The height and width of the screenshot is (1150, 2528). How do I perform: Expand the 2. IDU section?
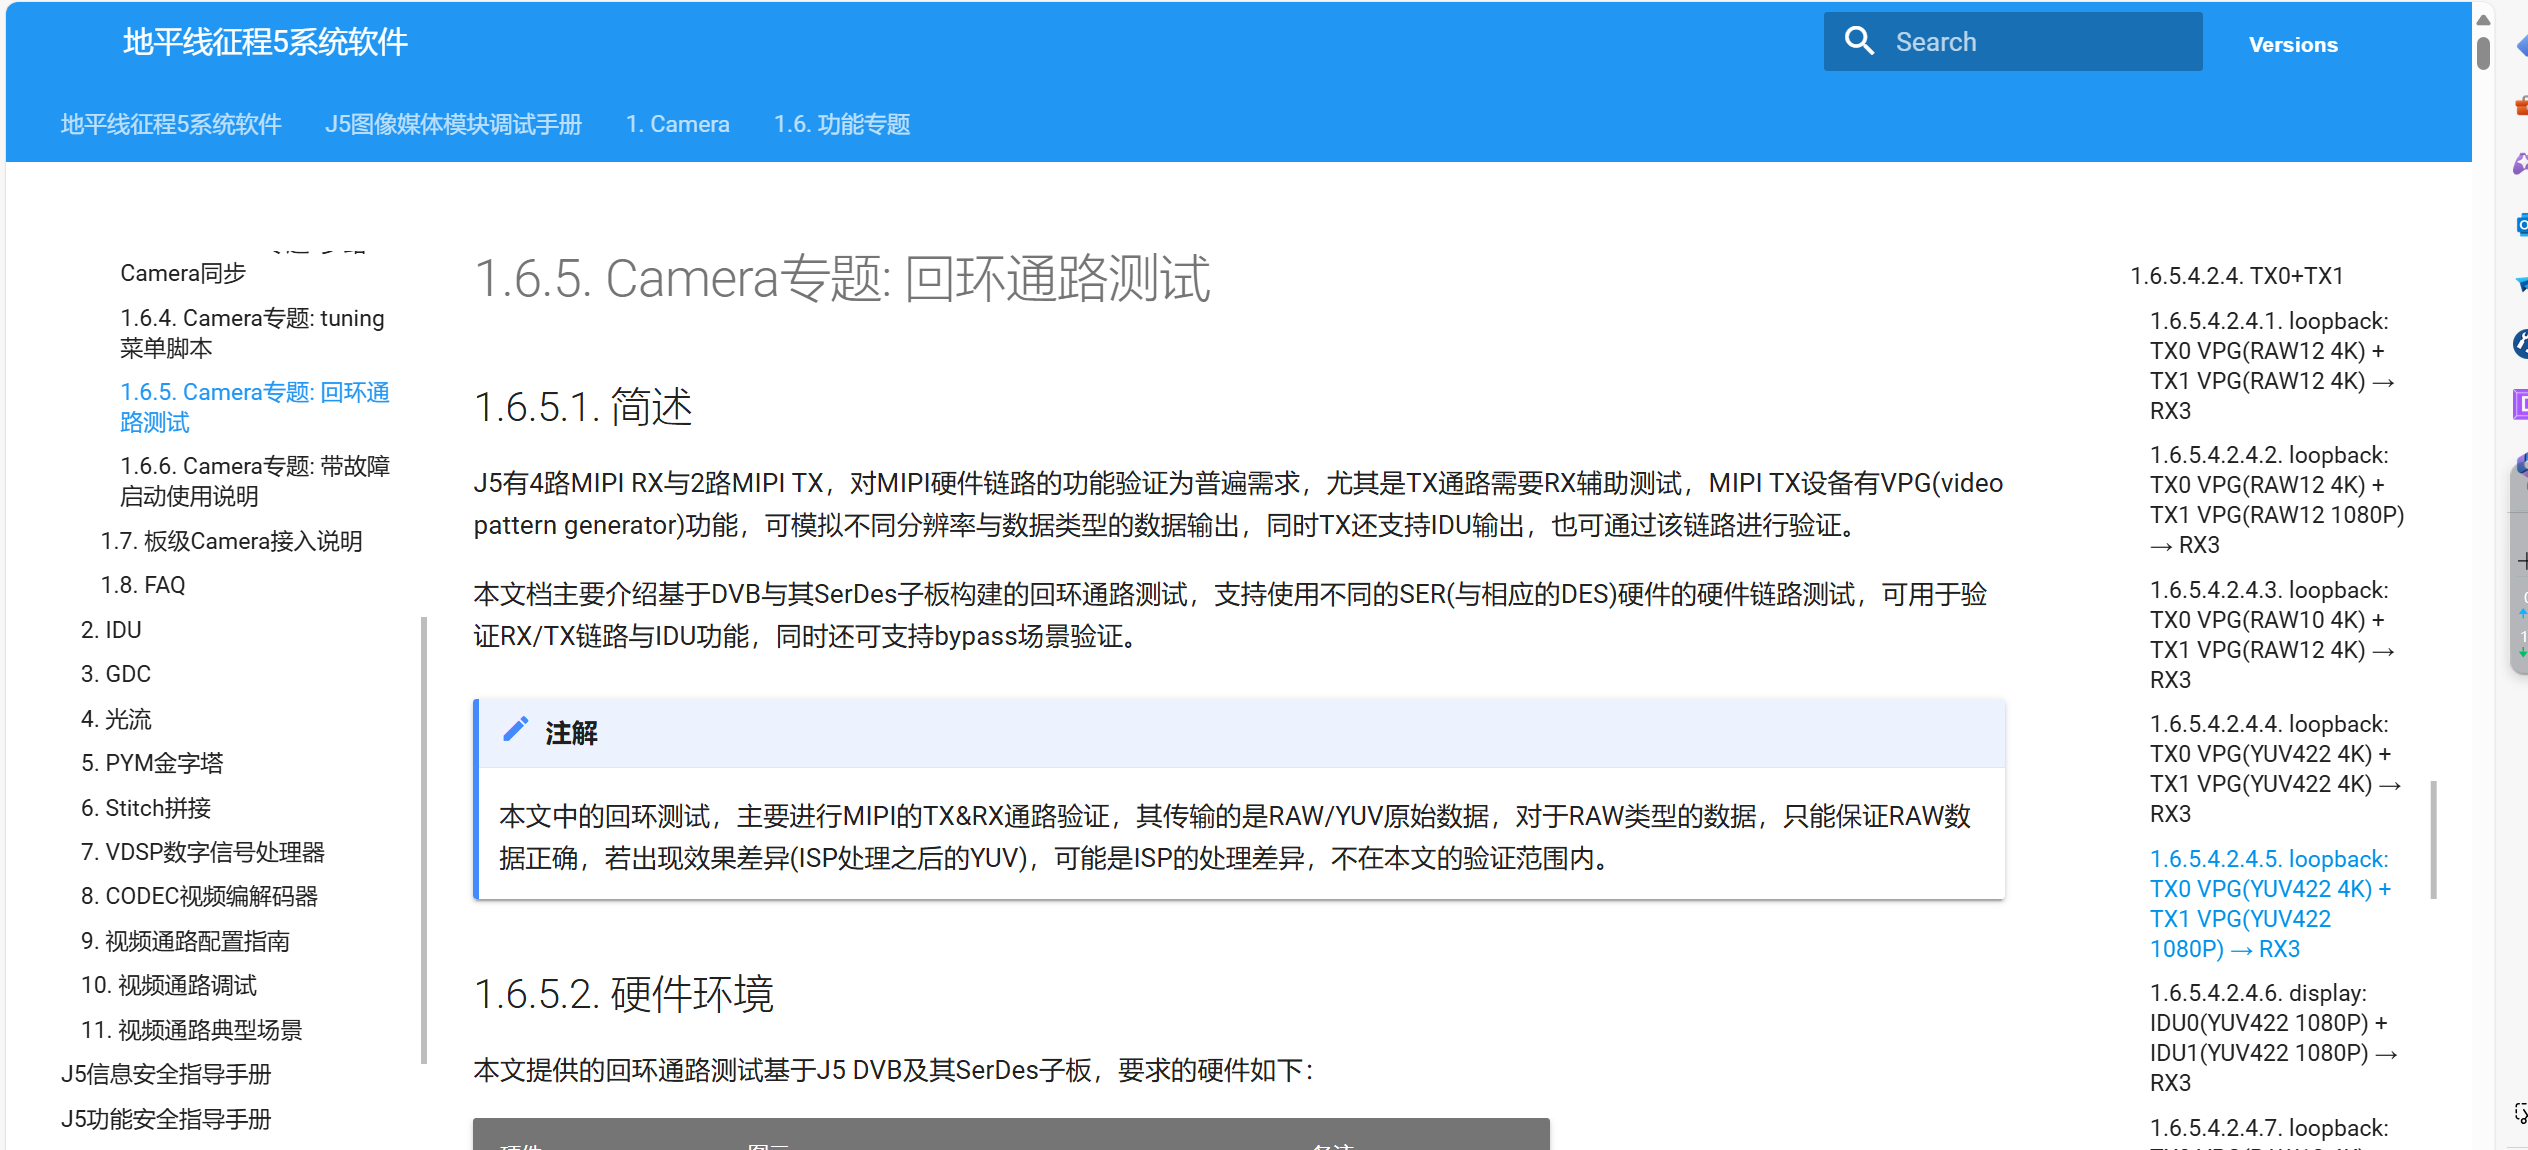[x=111, y=630]
